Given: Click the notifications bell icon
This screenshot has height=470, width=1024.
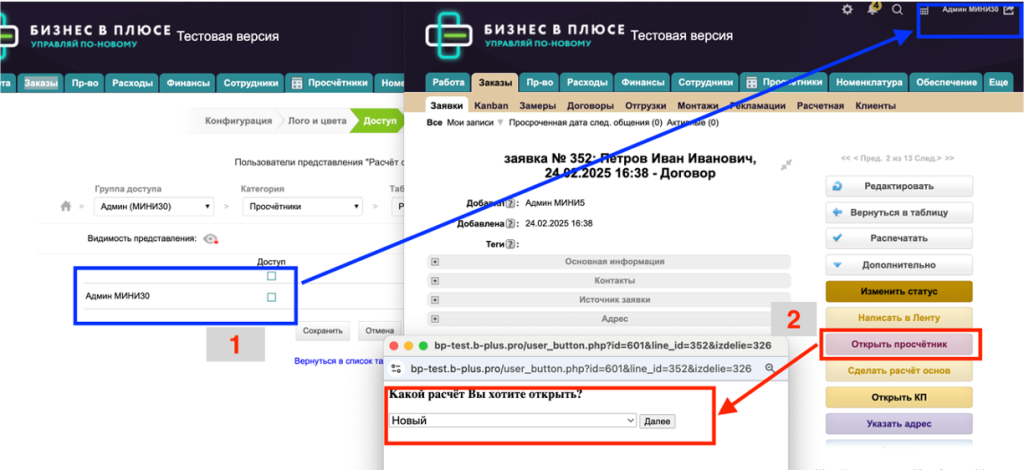Looking at the screenshot, I should click(x=872, y=9).
